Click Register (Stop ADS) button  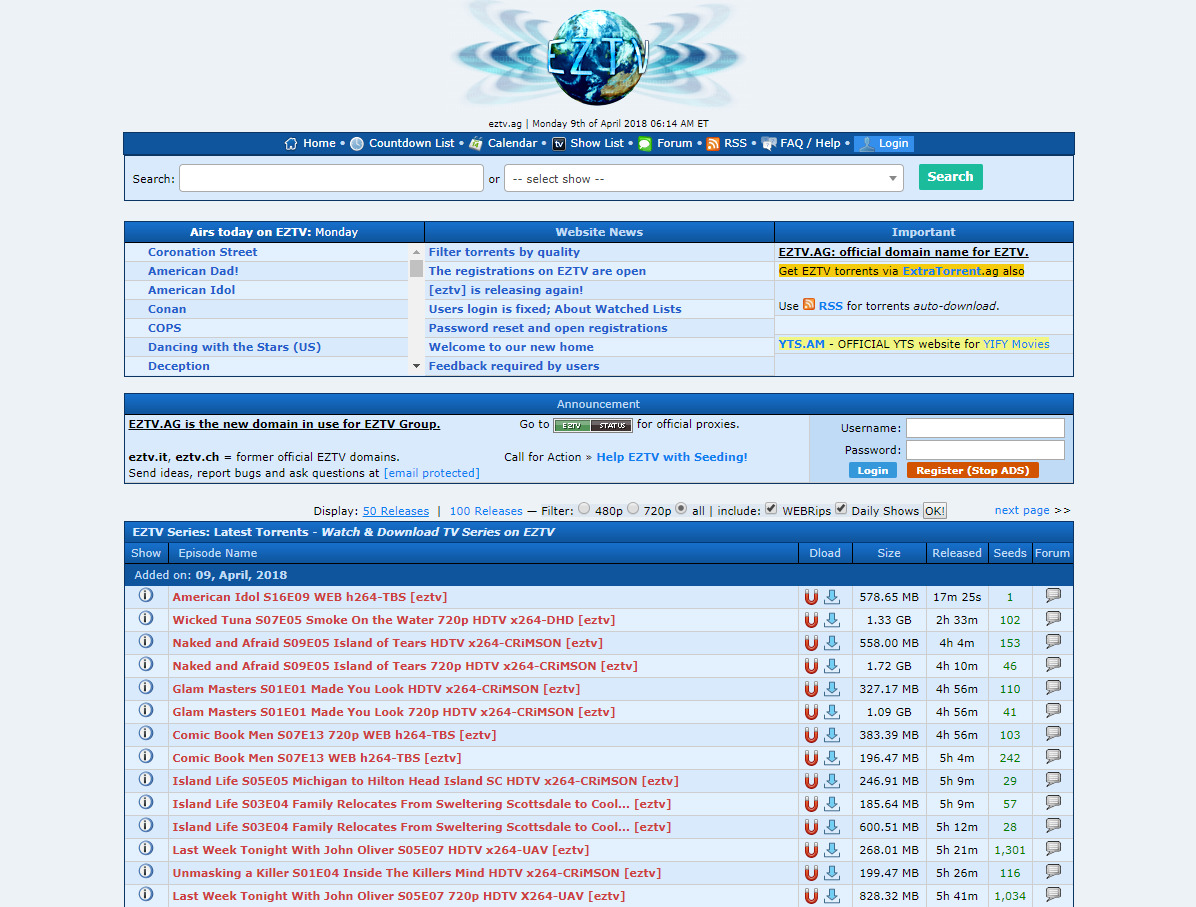(973, 471)
